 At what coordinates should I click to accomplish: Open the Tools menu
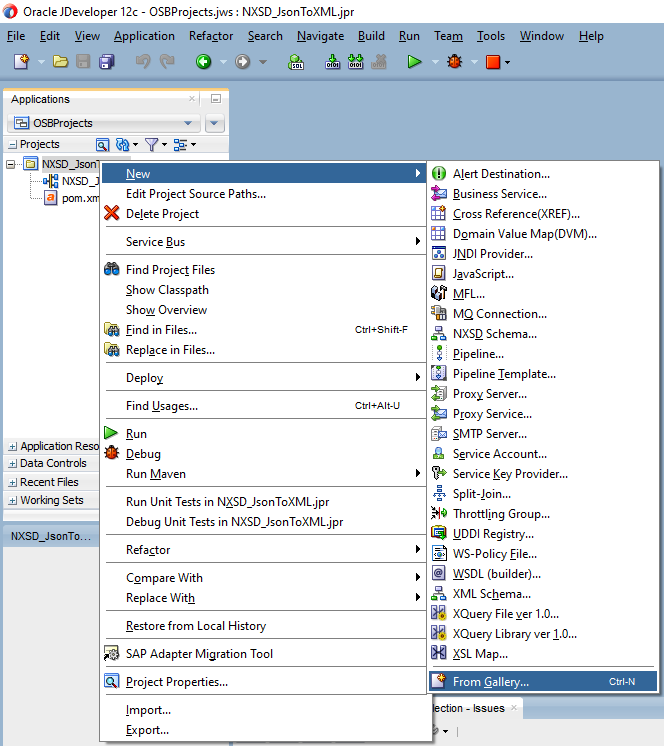click(490, 36)
